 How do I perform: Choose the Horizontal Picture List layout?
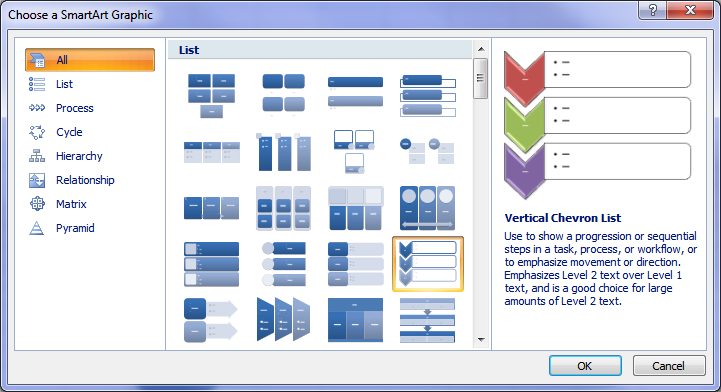click(x=355, y=208)
